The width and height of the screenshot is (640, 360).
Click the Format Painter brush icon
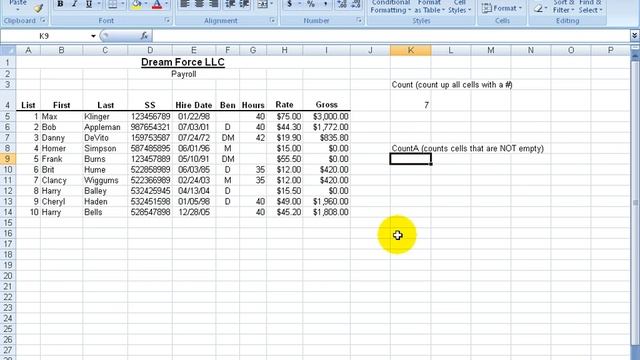click(x=38, y=7)
